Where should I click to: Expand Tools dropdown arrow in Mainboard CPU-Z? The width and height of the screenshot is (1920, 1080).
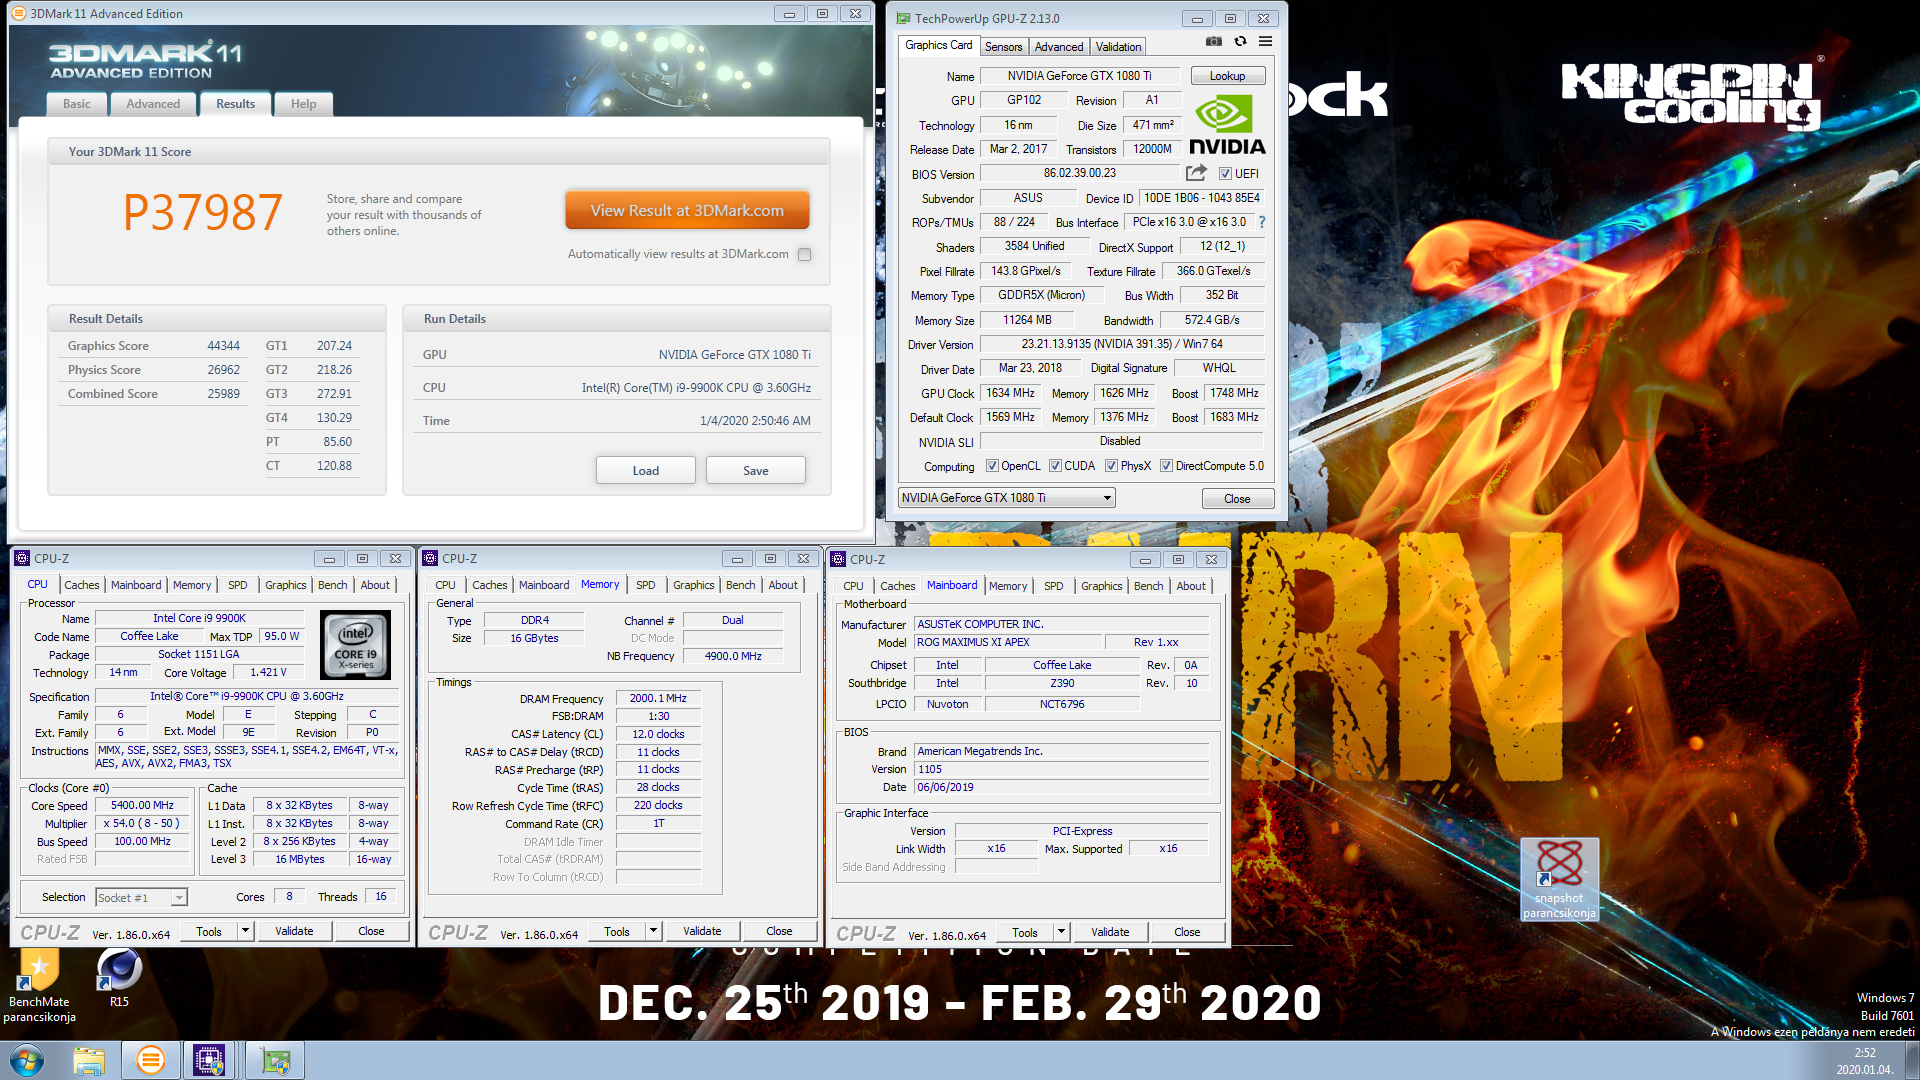click(1061, 932)
